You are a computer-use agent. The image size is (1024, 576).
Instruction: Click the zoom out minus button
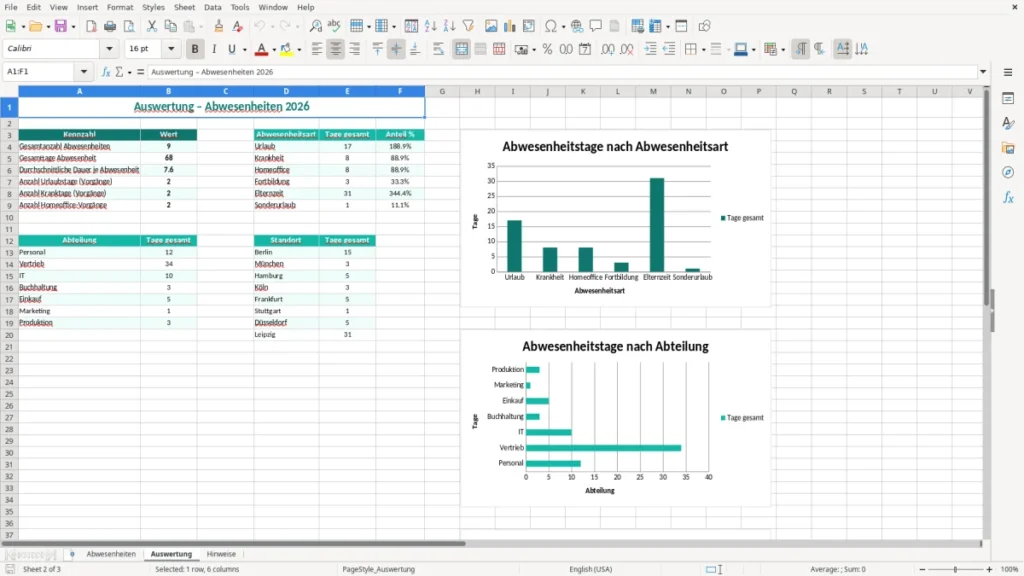point(922,569)
